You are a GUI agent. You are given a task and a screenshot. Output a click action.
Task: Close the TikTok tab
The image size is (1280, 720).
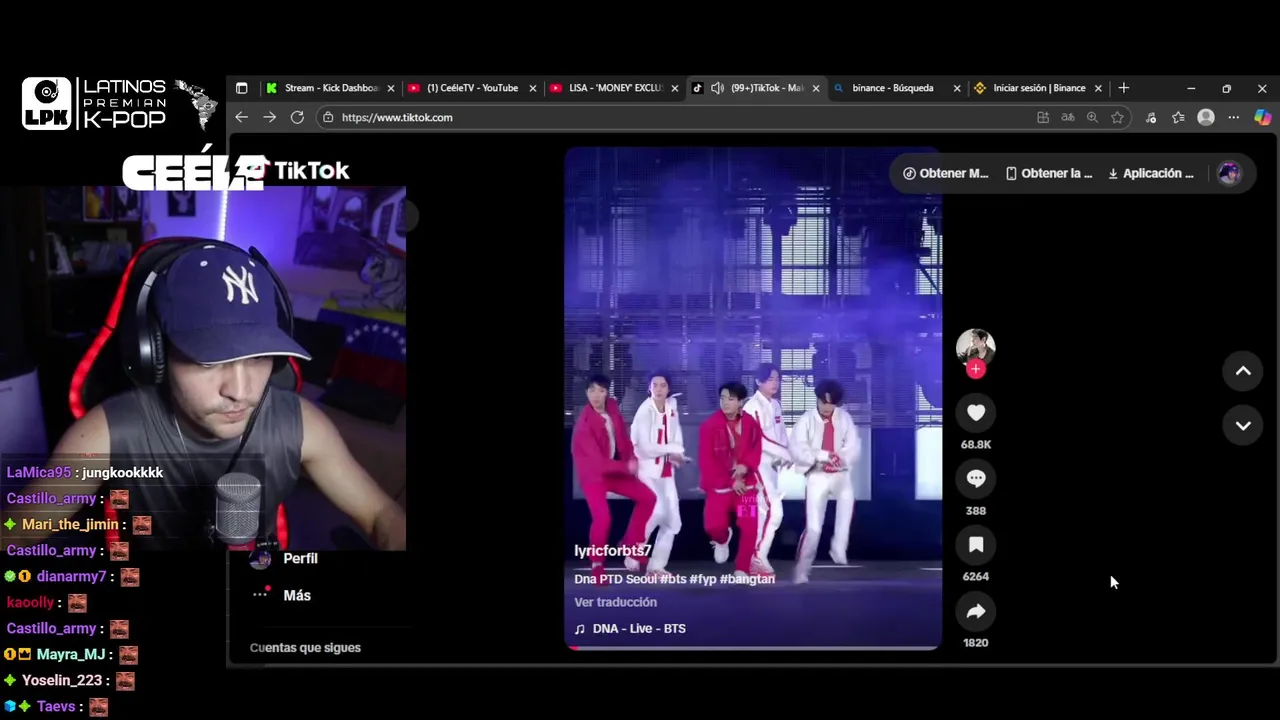[x=816, y=88]
